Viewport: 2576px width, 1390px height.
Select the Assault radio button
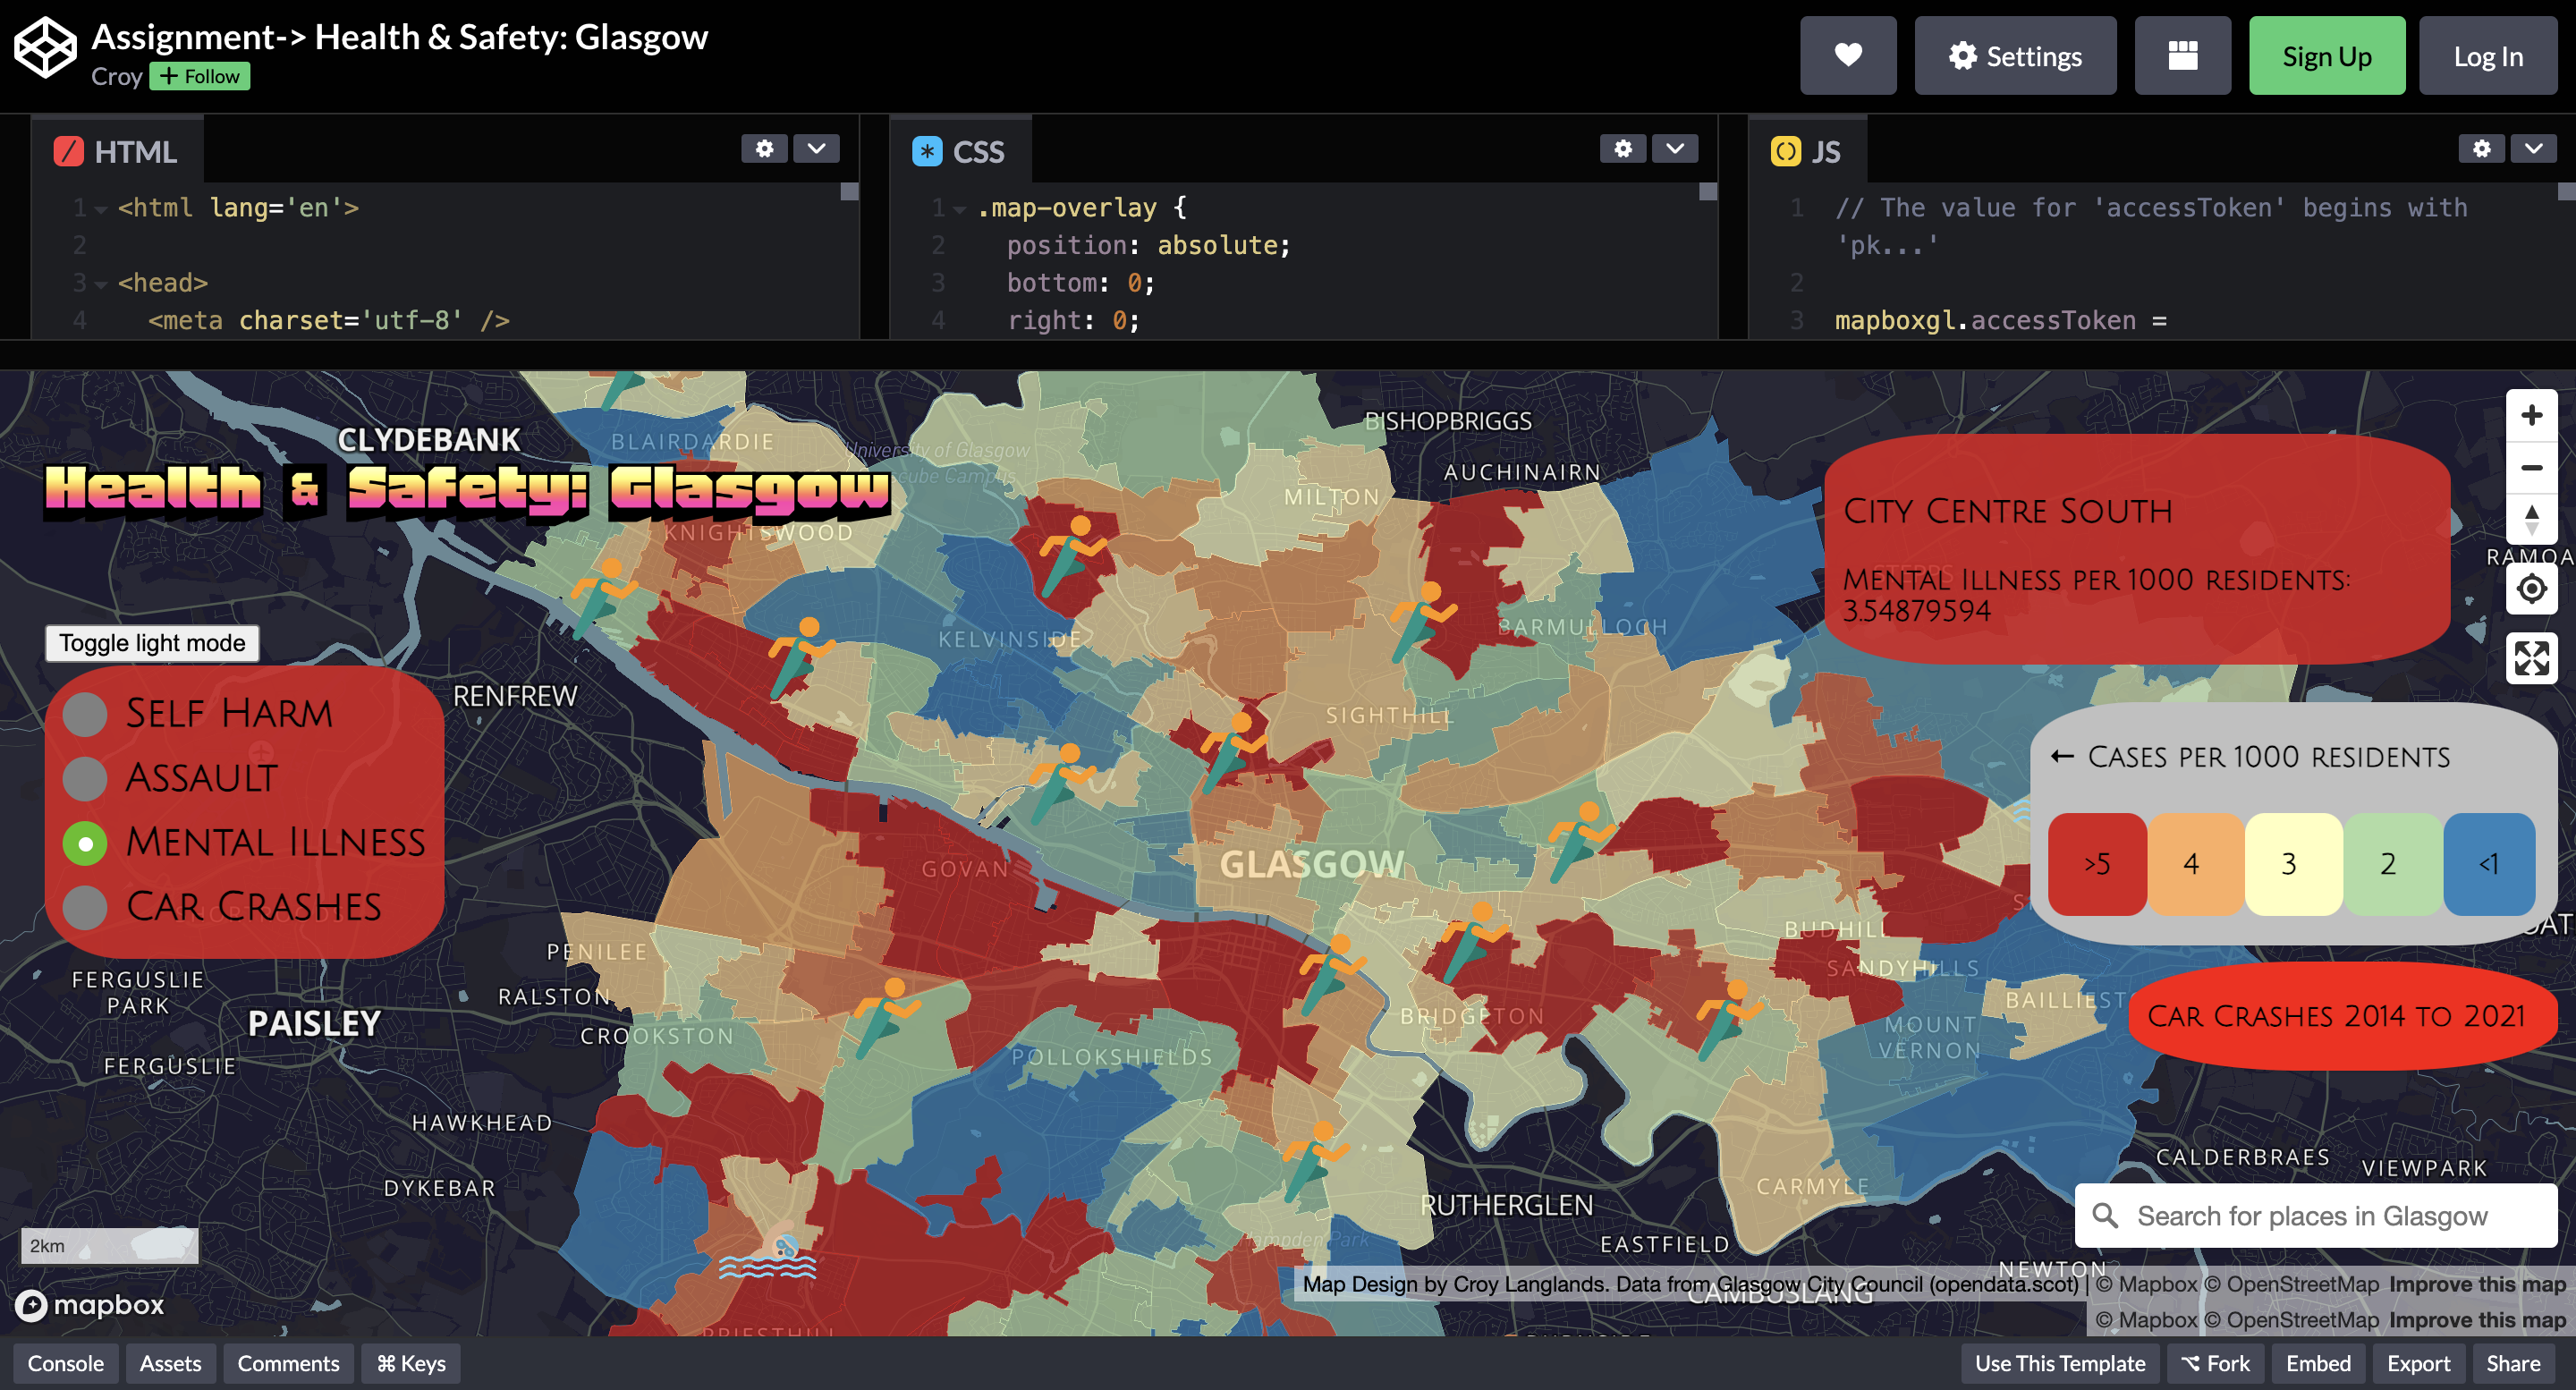85,778
